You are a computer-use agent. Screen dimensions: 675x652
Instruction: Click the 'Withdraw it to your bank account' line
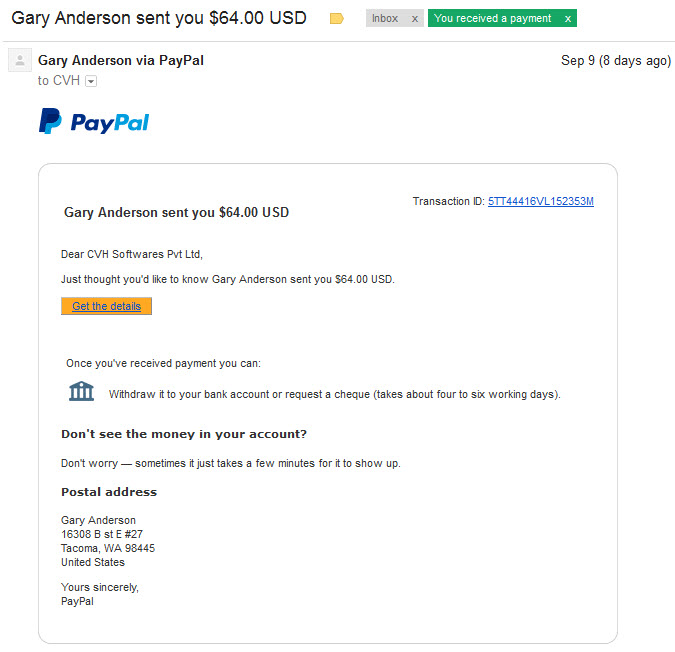click(x=334, y=394)
